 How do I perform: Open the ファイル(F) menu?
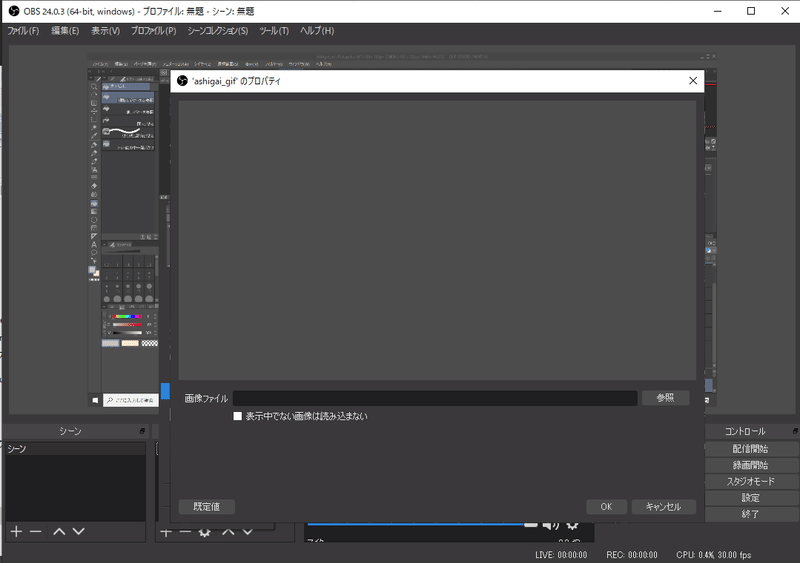[x=23, y=31]
